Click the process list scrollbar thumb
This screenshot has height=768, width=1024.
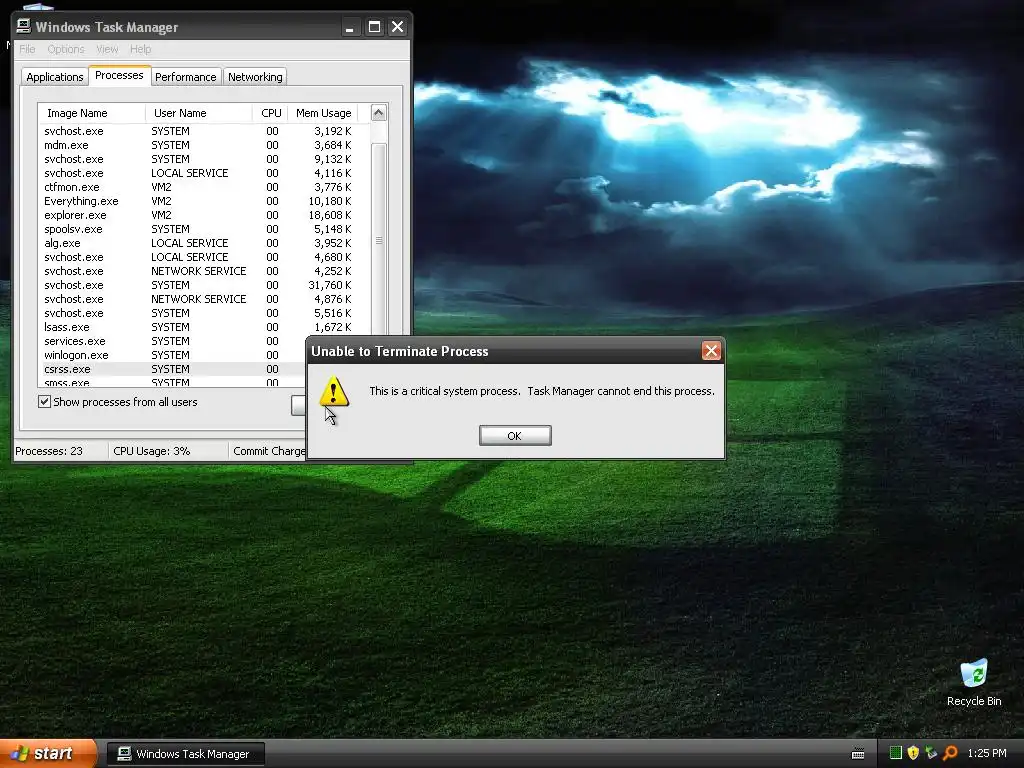tap(379, 240)
